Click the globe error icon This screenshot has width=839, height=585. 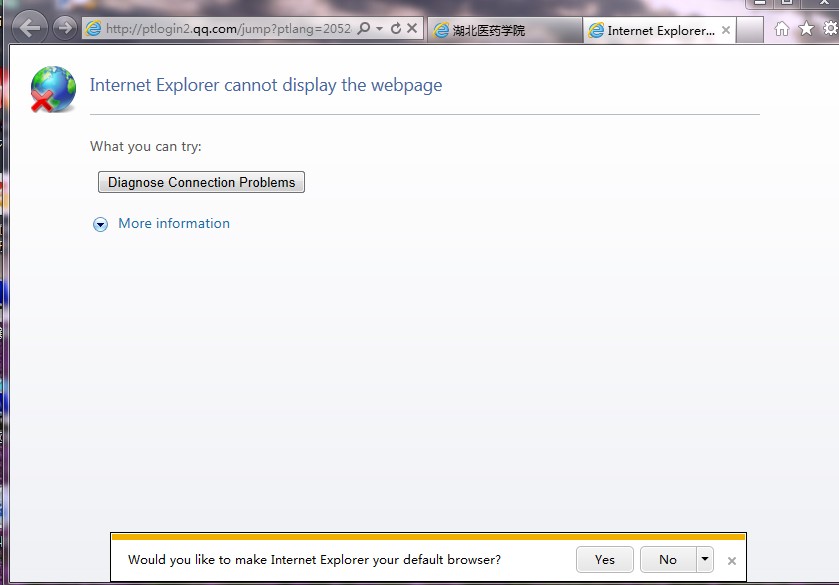click(x=53, y=89)
